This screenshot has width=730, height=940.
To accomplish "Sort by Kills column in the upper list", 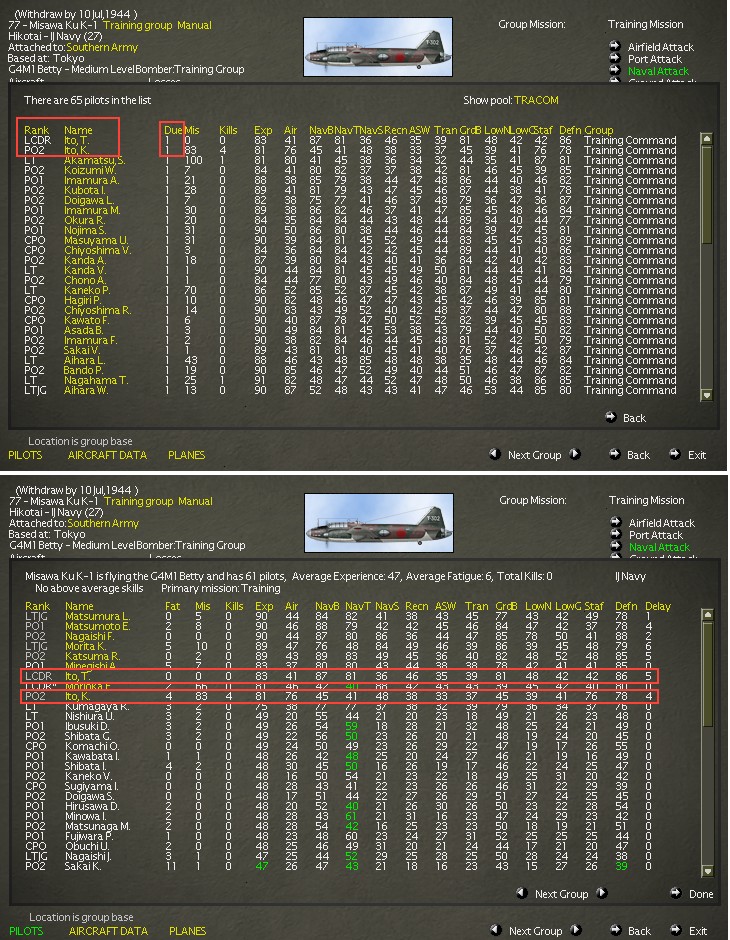I will tap(228, 130).
